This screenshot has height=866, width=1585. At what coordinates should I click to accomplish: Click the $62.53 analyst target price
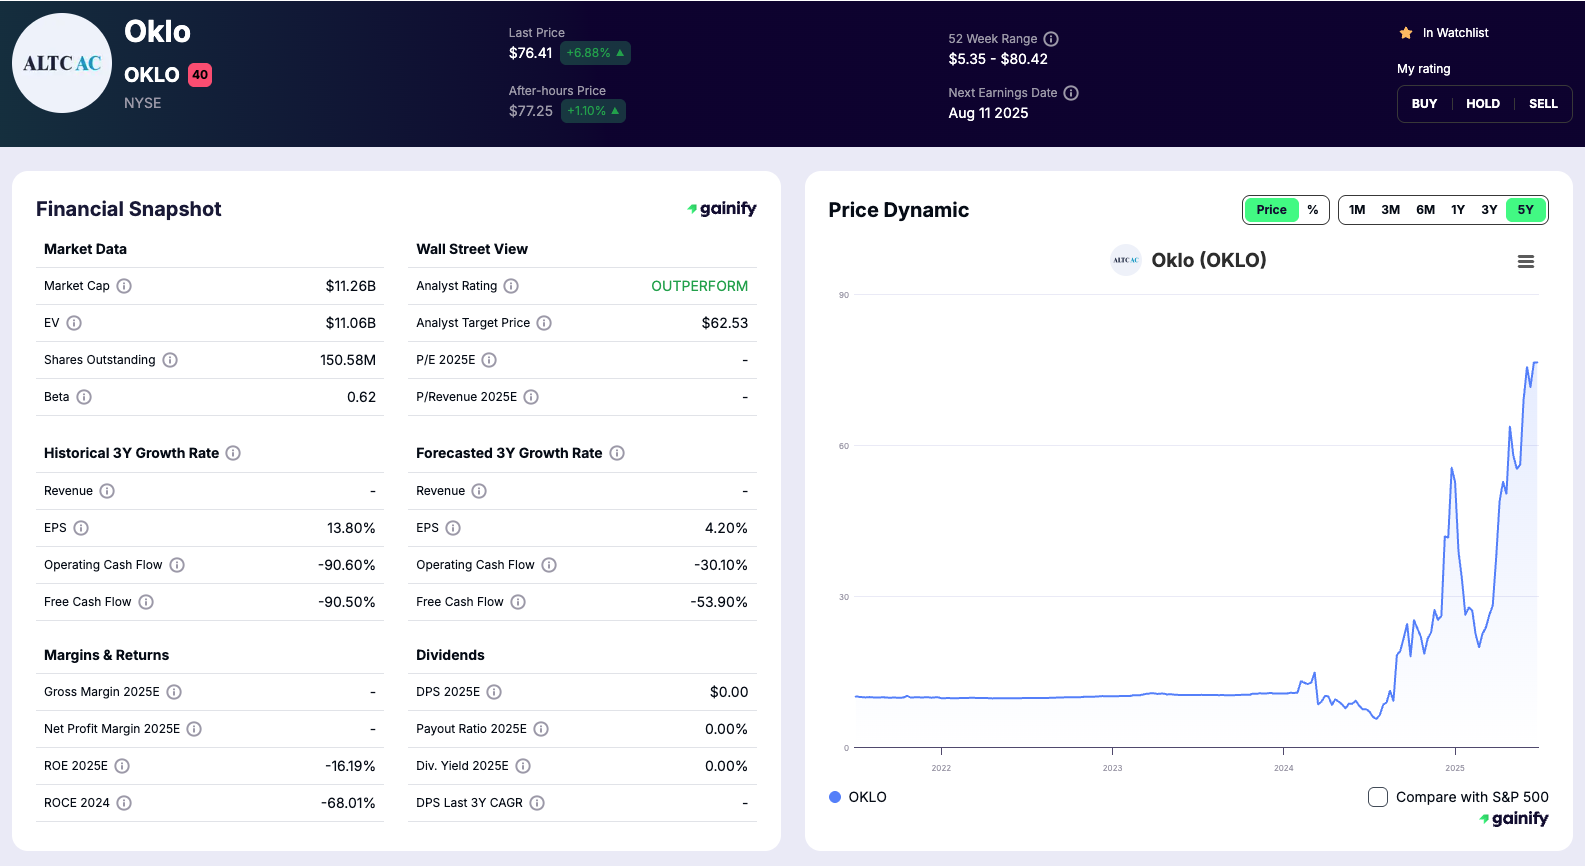pyautogui.click(x=725, y=323)
